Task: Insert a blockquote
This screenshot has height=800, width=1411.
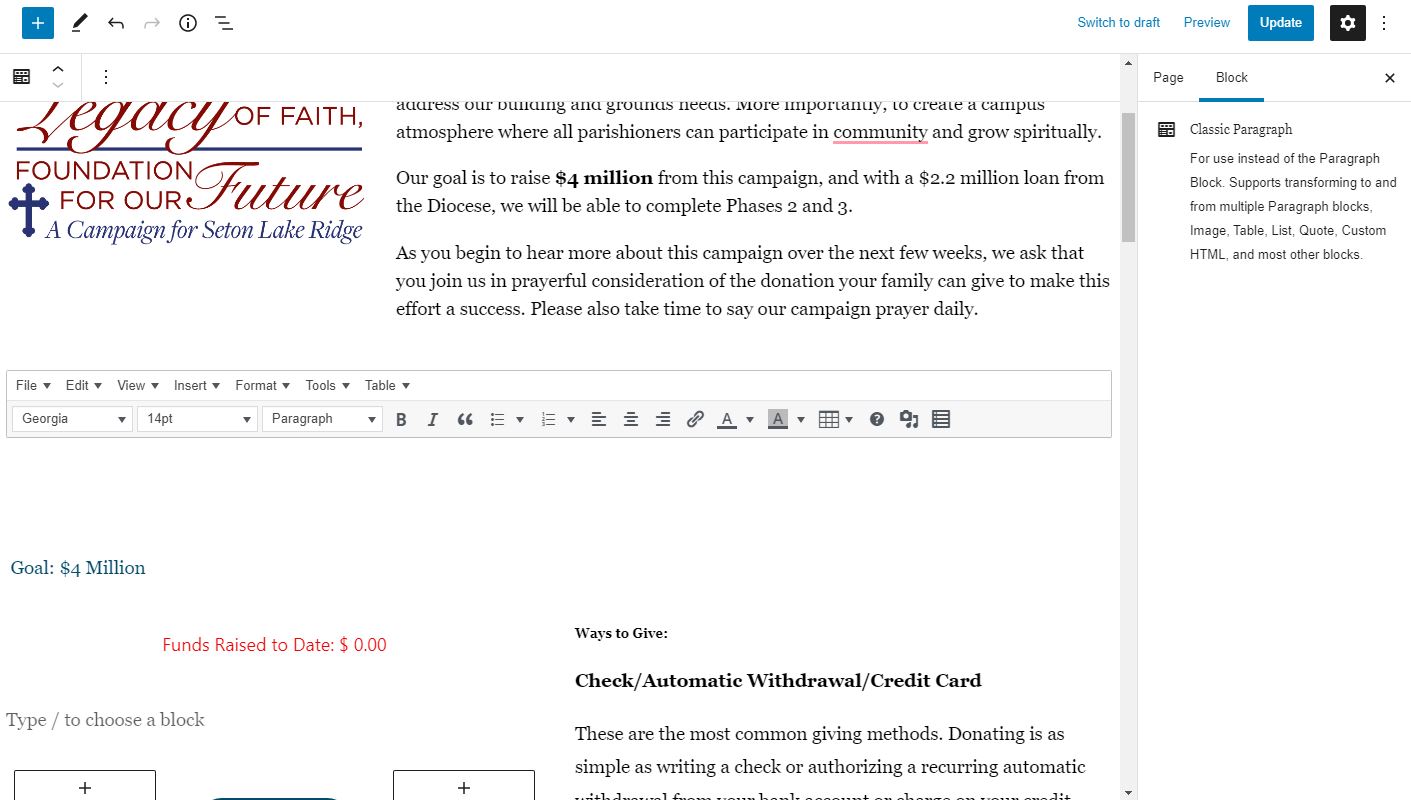Action: (465, 420)
